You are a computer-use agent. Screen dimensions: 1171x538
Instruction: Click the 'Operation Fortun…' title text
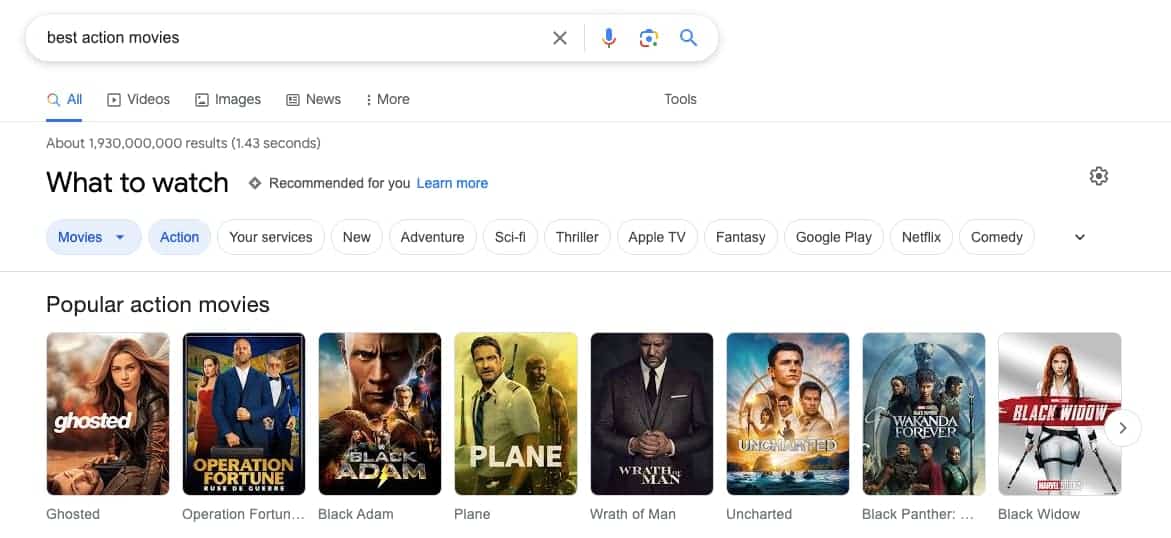coord(243,514)
